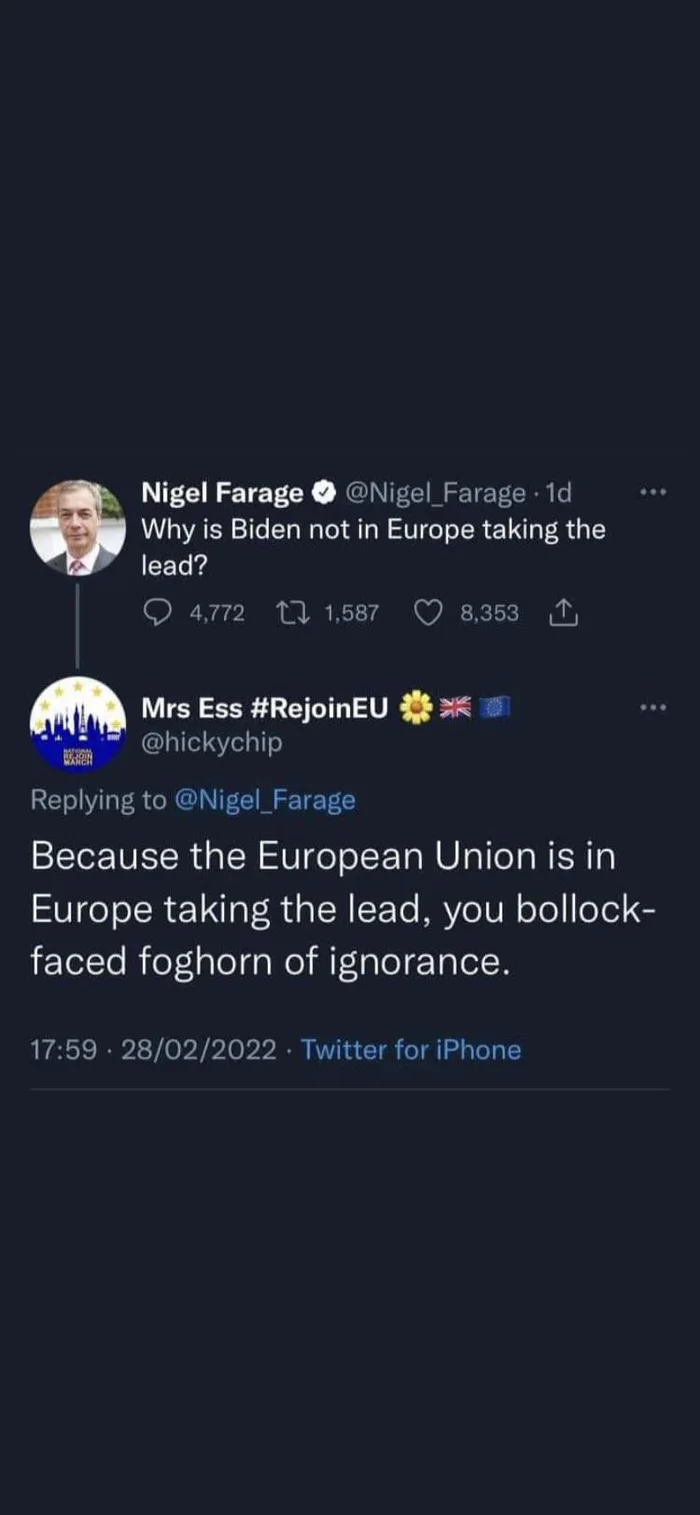Click the 1,587 retweet count
Image resolution: width=700 pixels, height=1515 pixels.
(351, 613)
